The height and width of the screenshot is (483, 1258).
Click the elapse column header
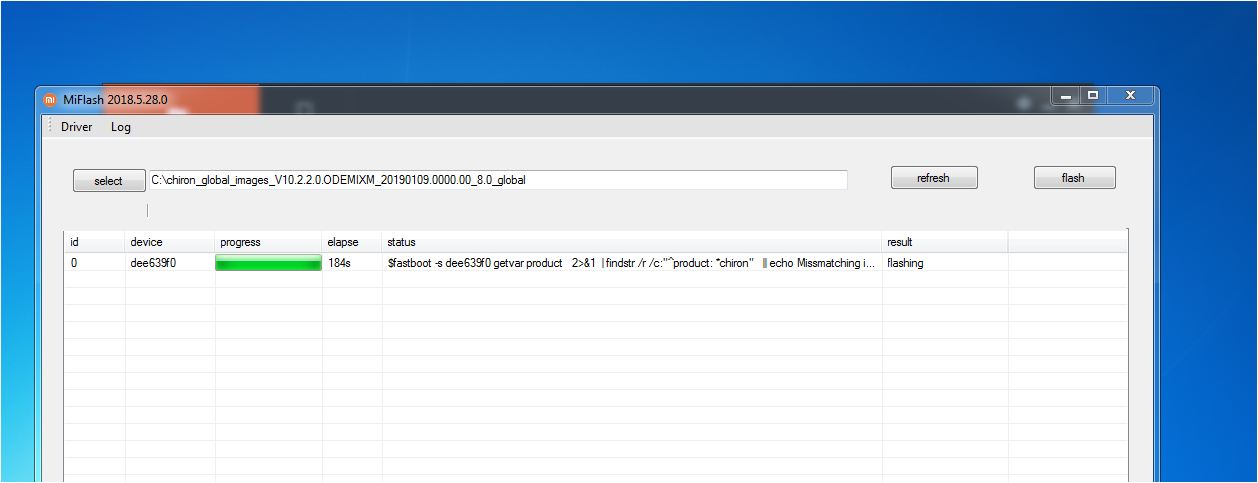point(352,242)
